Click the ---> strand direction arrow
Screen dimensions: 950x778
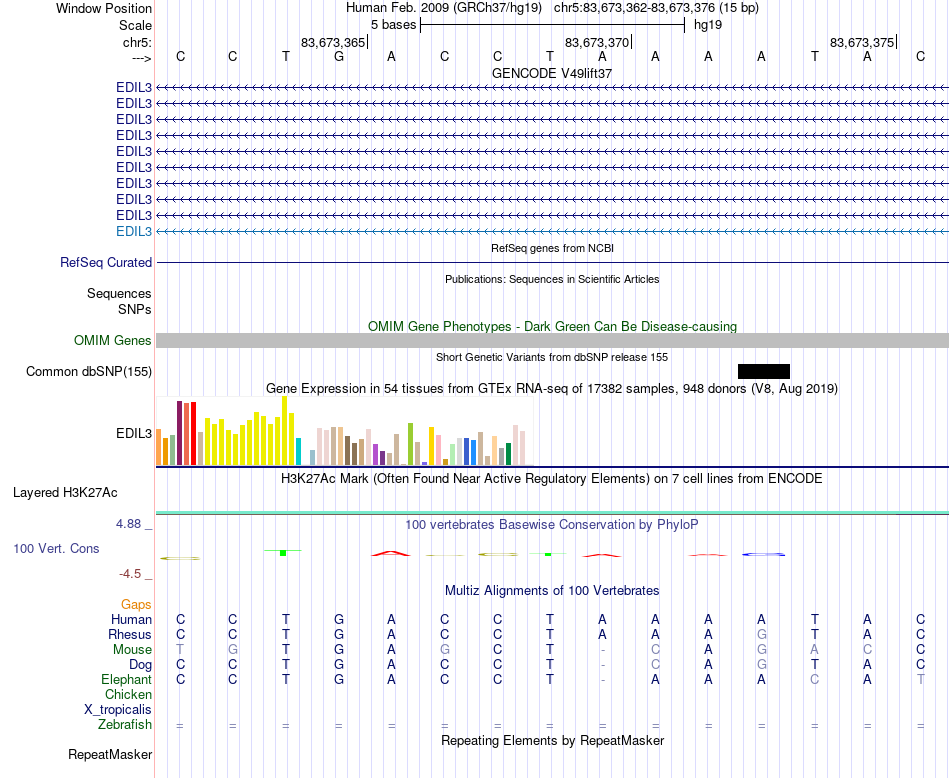click(142, 58)
